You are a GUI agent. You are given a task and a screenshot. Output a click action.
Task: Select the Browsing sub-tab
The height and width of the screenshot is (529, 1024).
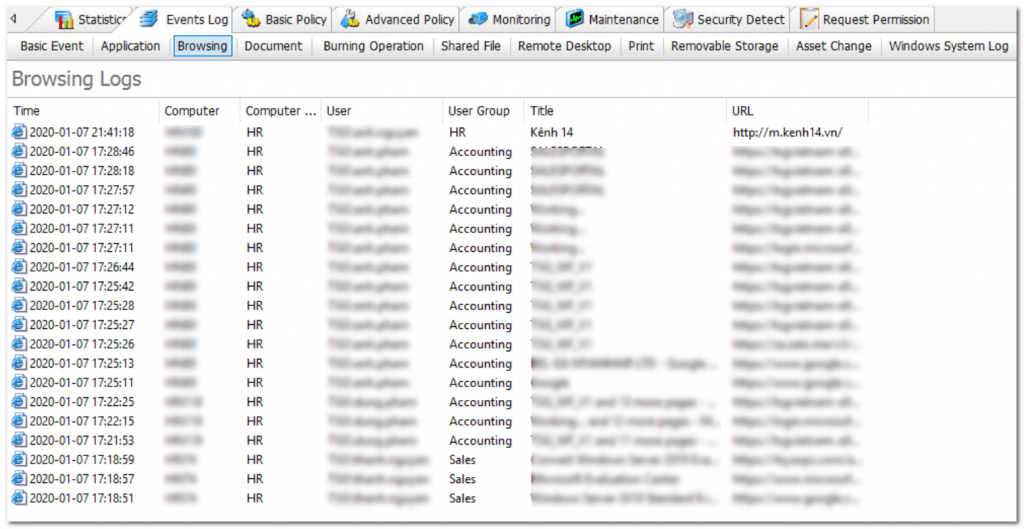point(202,46)
